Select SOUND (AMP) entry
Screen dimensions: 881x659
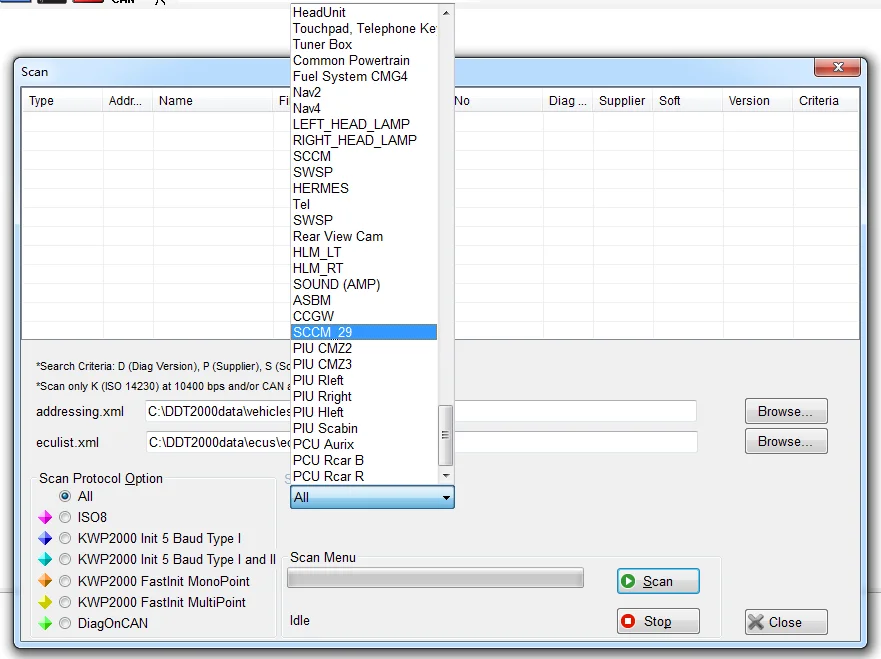click(x=364, y=284)
